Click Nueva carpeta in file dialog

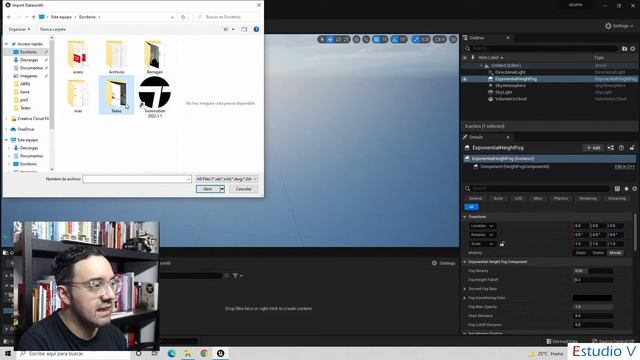point(53,29)
